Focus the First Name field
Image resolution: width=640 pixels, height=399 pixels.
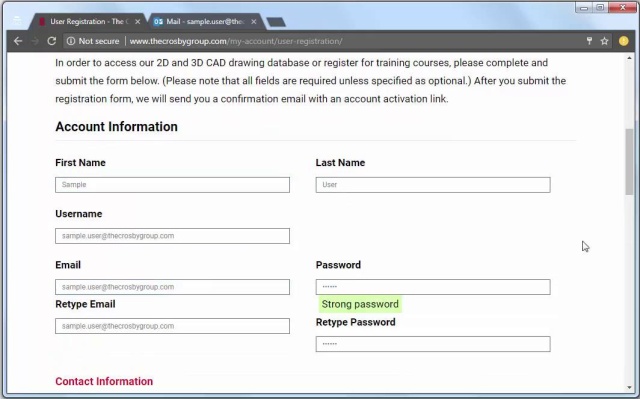point(173,185)
